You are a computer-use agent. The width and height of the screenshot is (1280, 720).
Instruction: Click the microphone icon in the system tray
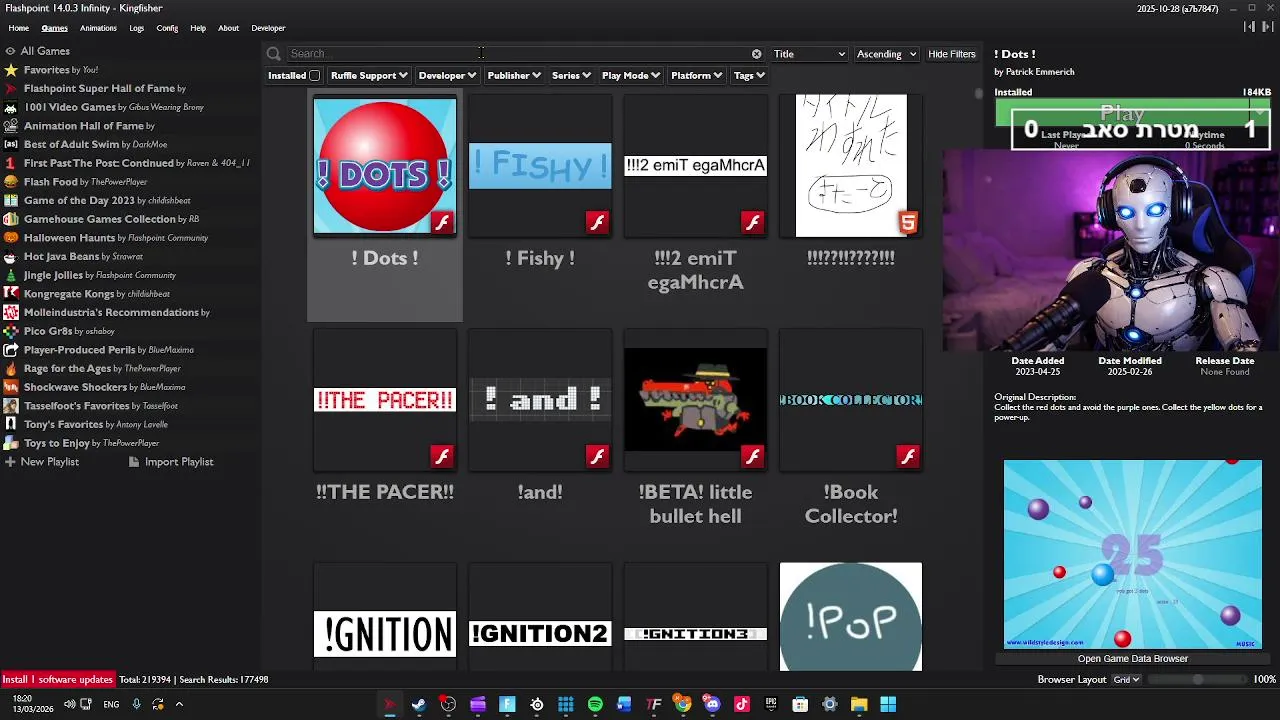(x=137, y=704)
